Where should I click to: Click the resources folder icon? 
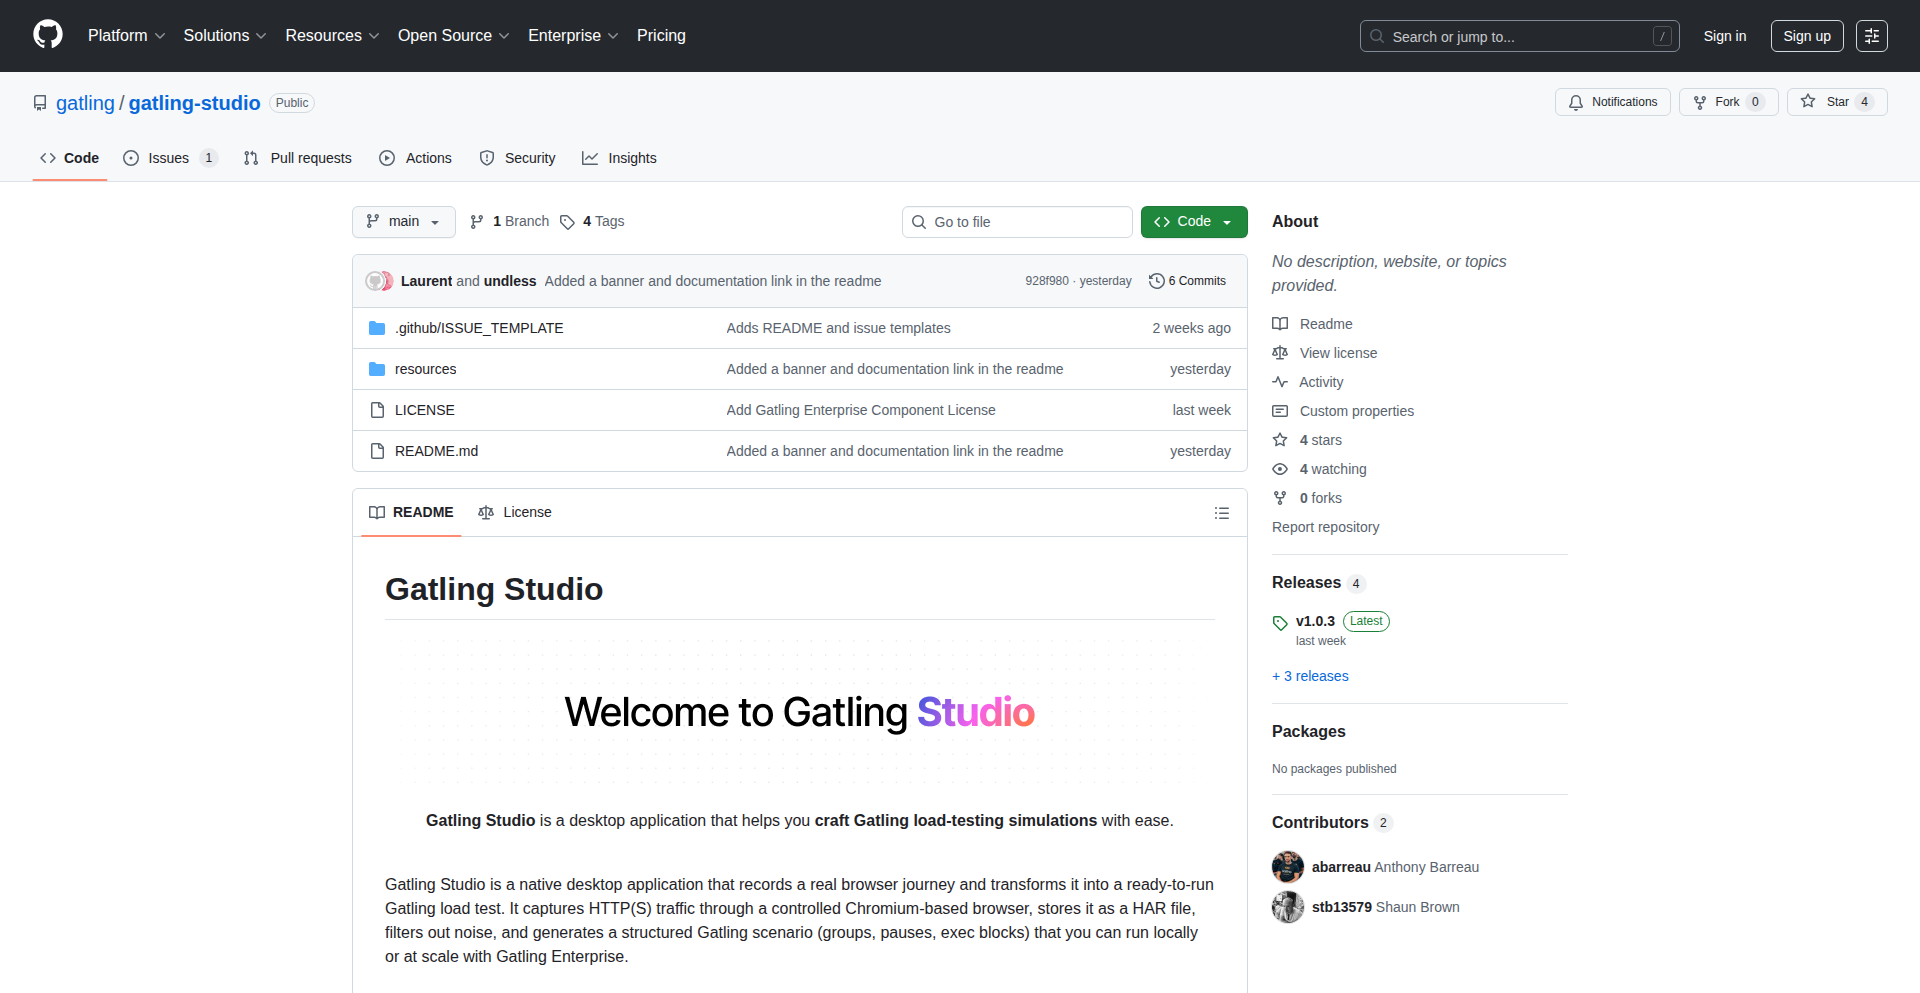click(377, 368)
